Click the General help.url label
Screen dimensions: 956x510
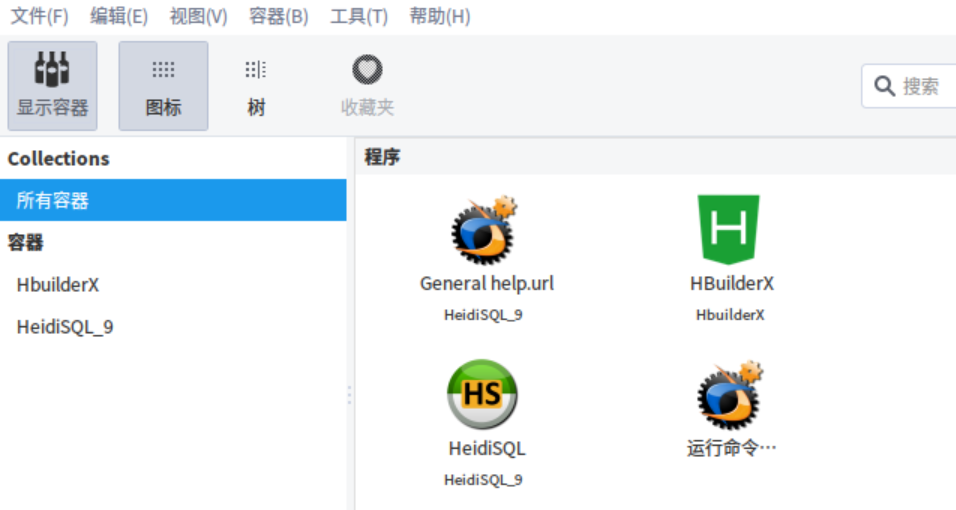487,284
